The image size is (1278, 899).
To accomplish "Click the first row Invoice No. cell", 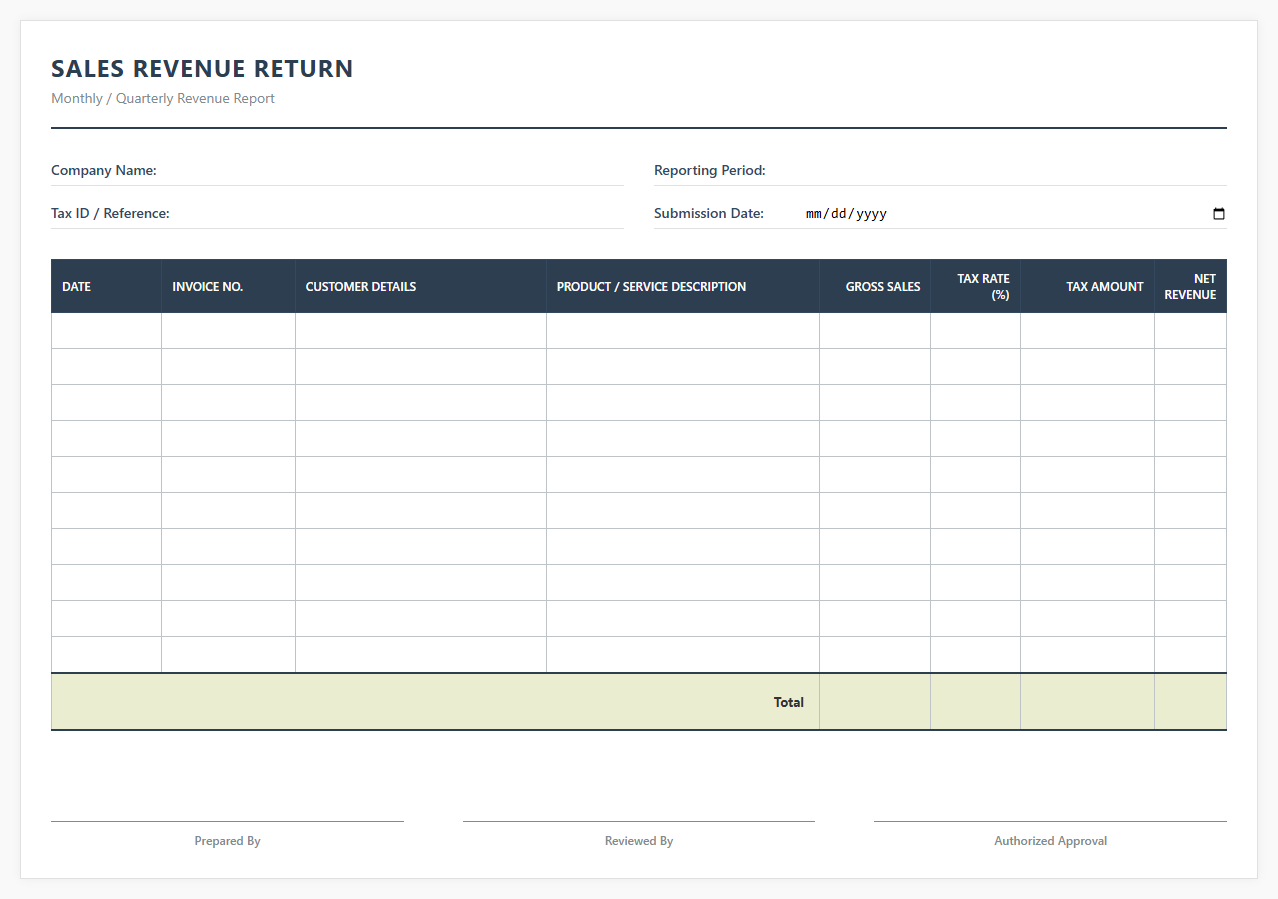I will 228,331.
